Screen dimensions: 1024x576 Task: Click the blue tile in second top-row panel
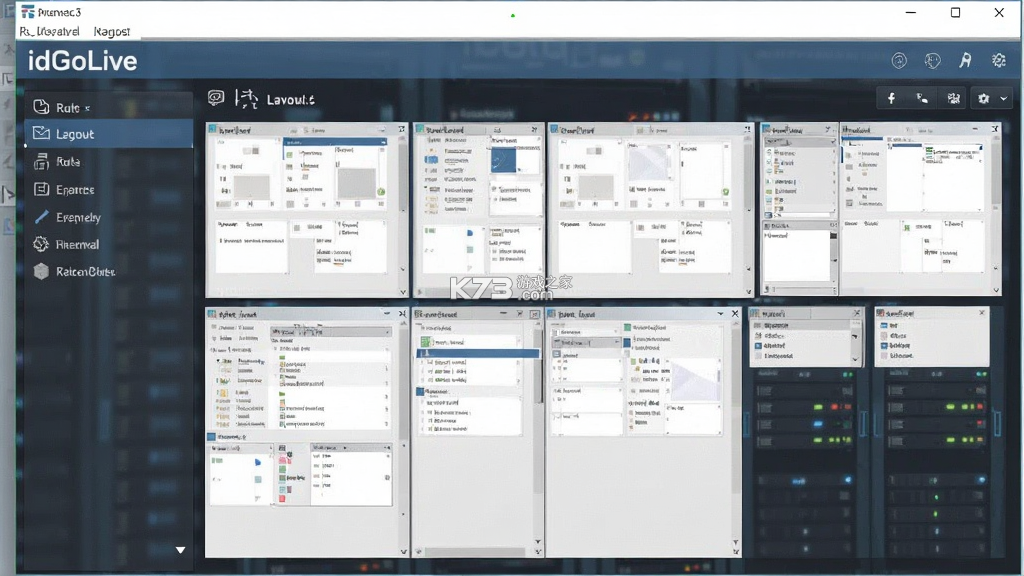point(503,161)
